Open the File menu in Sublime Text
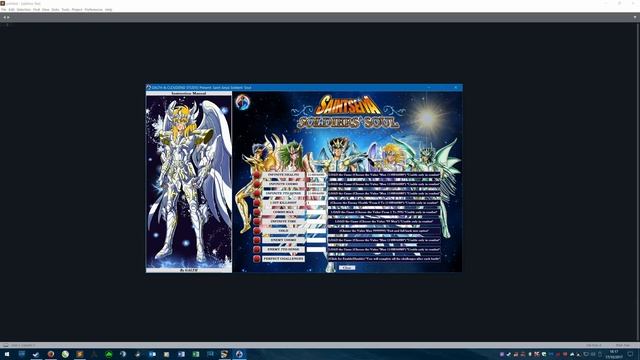640x360 pixels. pyautogui.click(x=3, y=9)
